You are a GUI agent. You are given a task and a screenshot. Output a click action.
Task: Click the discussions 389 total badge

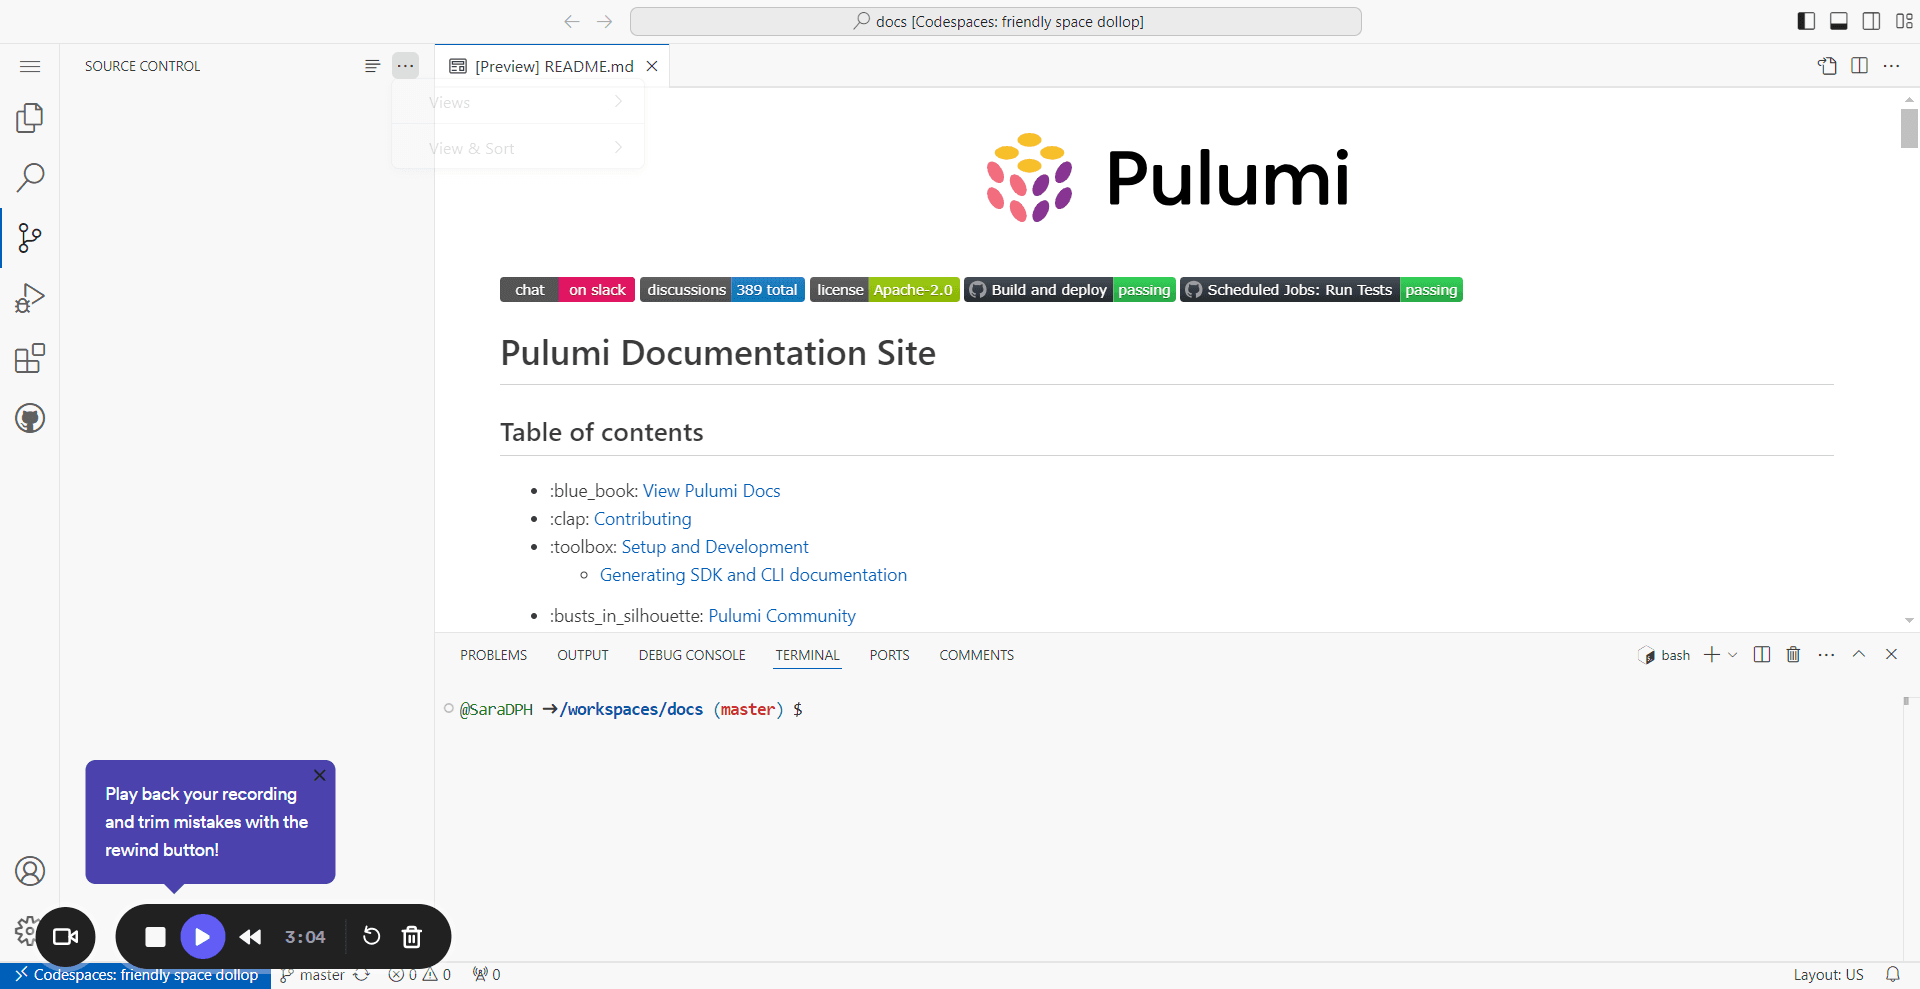point(722,290)
